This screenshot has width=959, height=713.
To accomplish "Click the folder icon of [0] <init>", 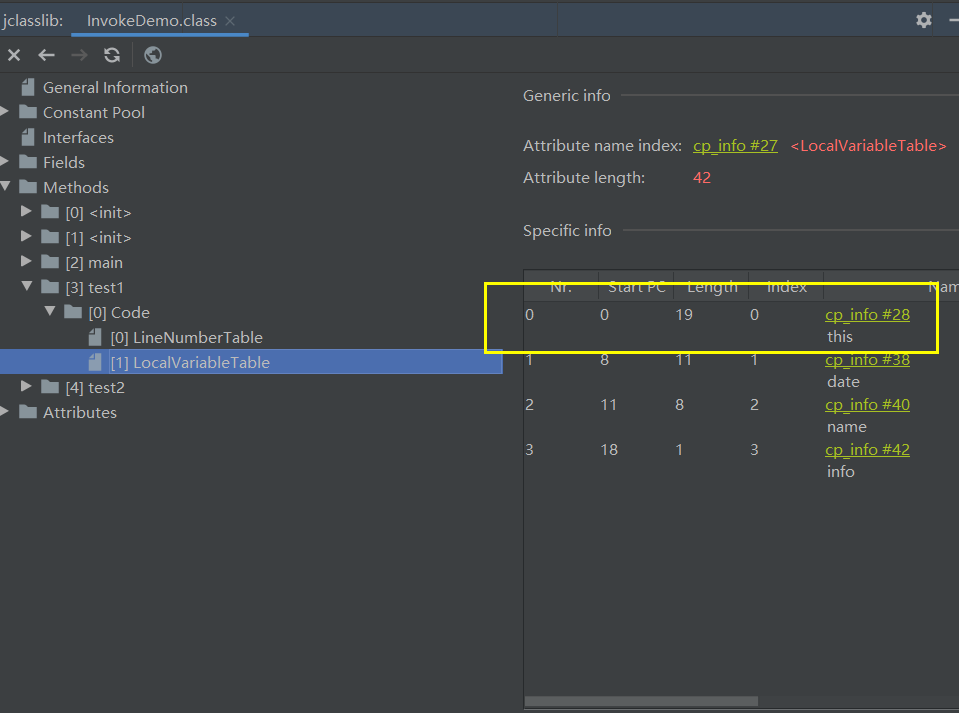I will click(50, 212).
